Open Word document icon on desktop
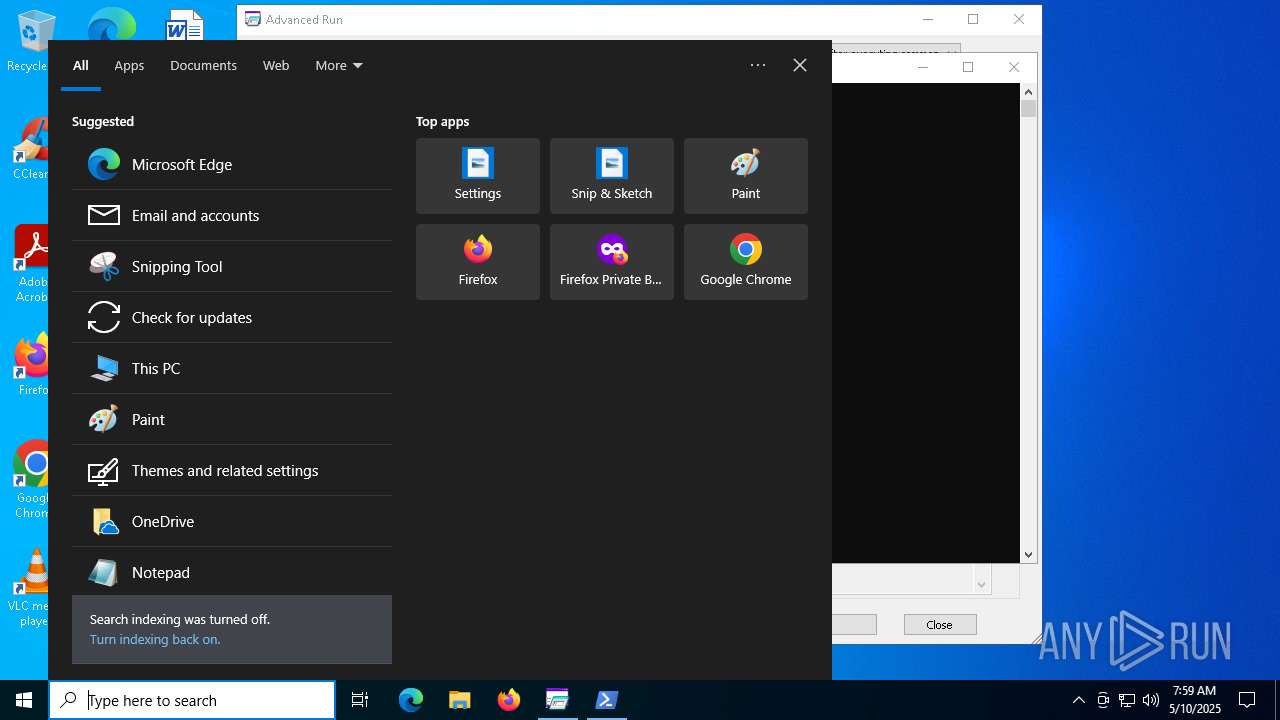Screen dimensions: 1280x720 pyautogui.click(x=185, y=25)
